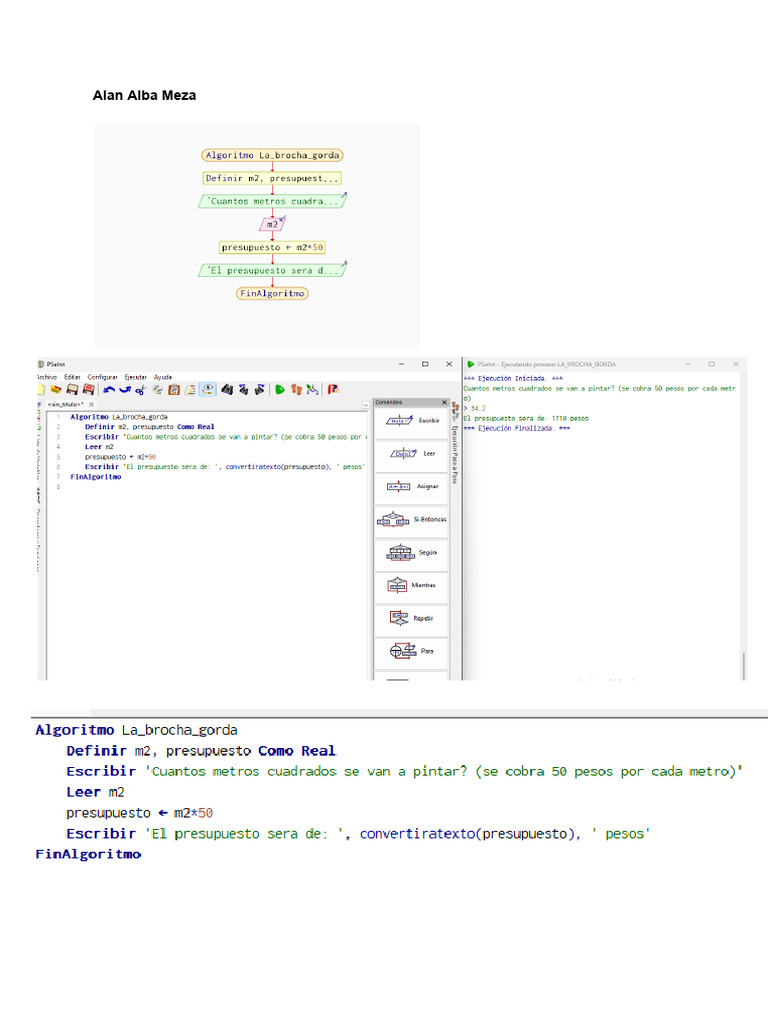Click the step-by-step footprints icon
This screenshot has width=768, height=1024.
[296, 389]
